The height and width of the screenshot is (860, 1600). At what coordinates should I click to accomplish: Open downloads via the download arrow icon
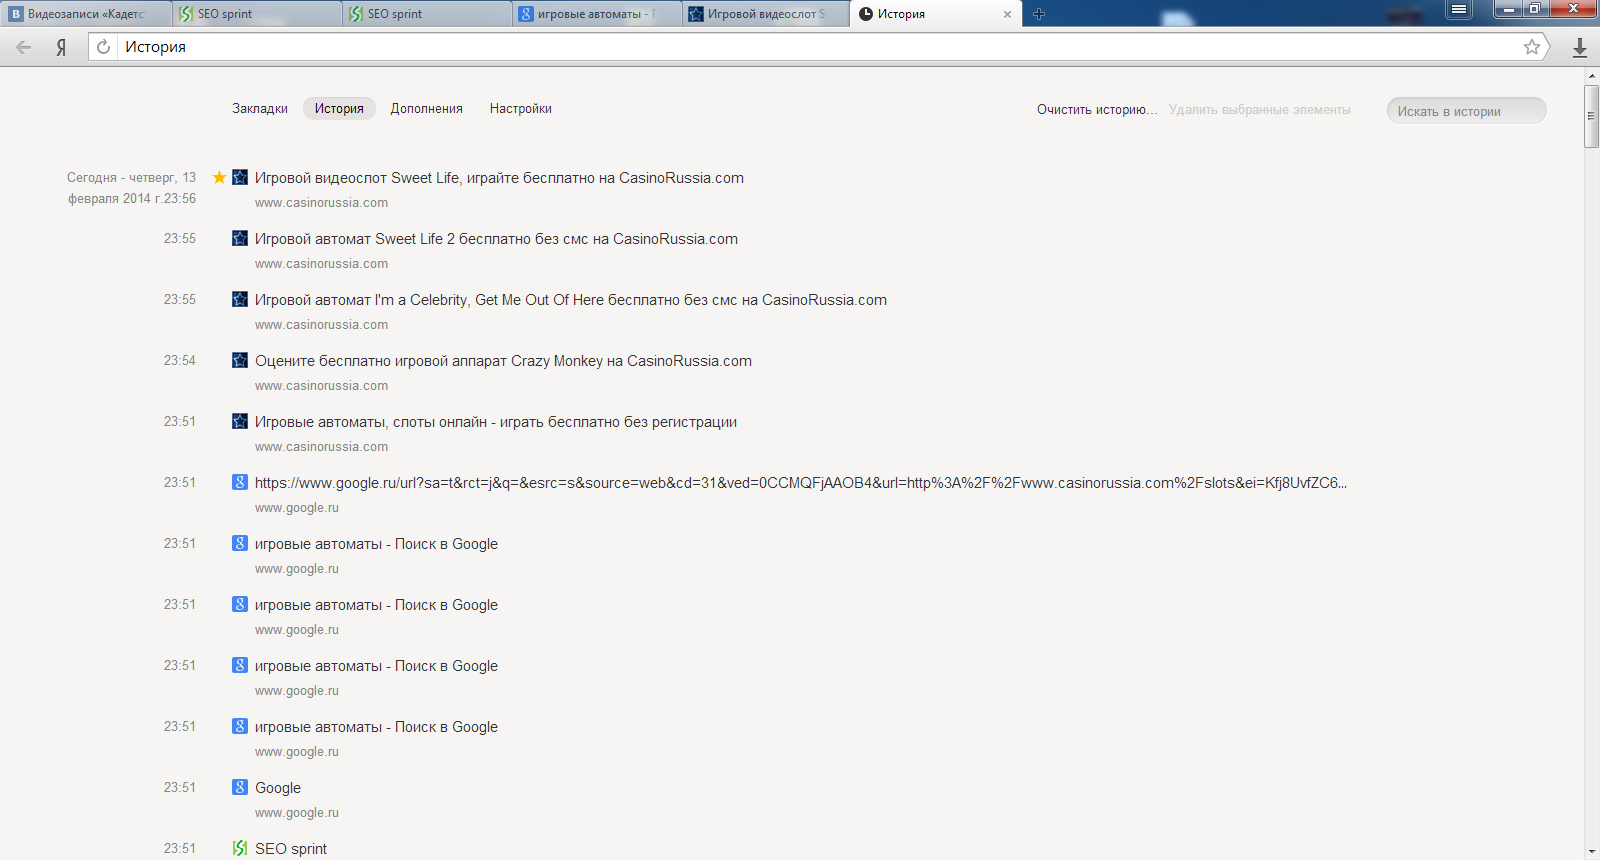pyautogui.click(x=1580, y=47)
